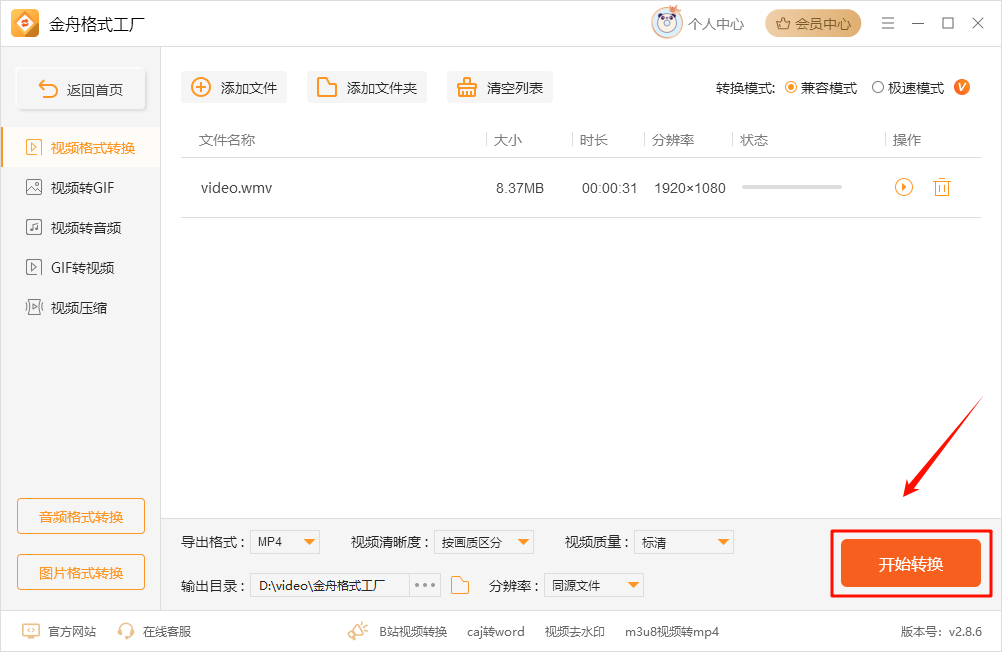Click the 大小 column header
Image resolution: width=1002 pixels, height=652 pixels.
508,140
